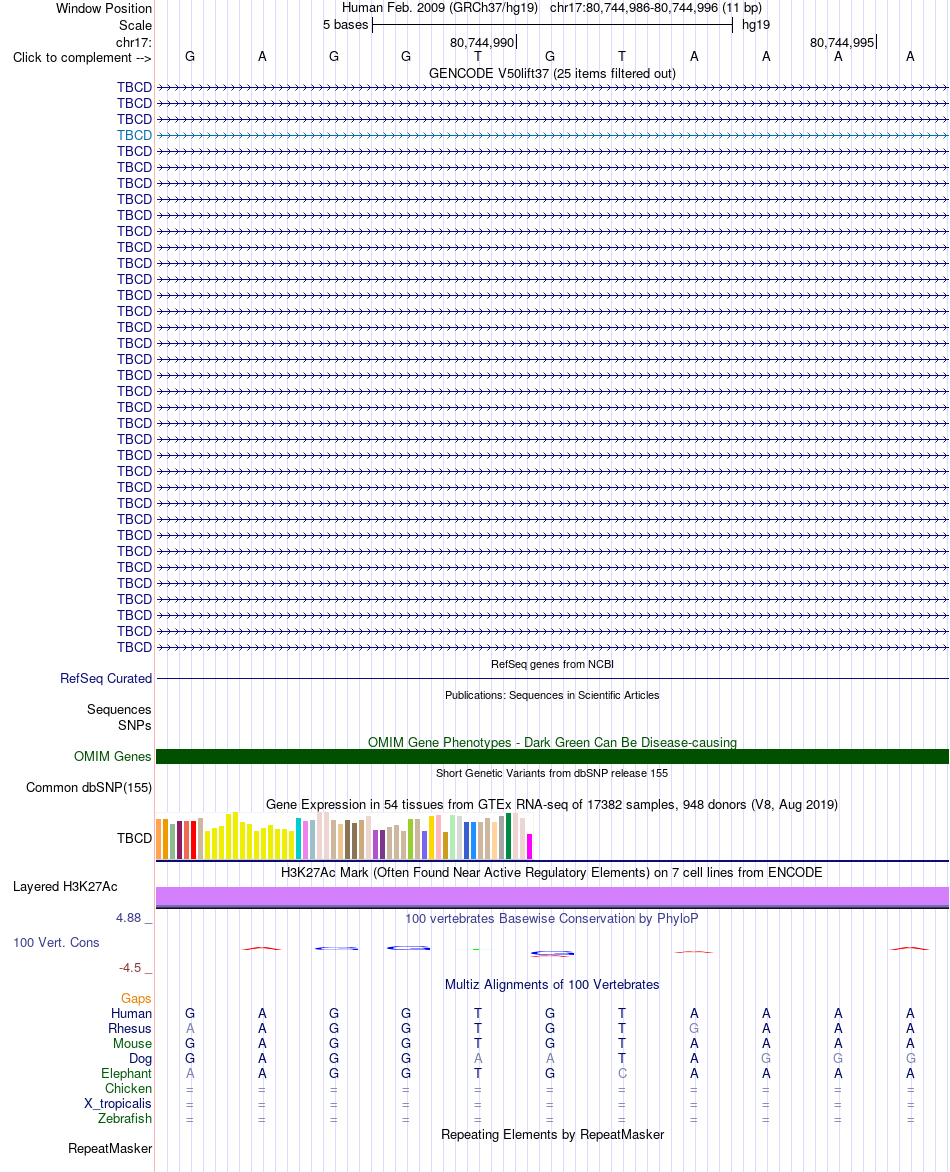Open GENCODE V50lift37 track title
The width and height of the screenshot is (950, 1172).
click(552, 73)
